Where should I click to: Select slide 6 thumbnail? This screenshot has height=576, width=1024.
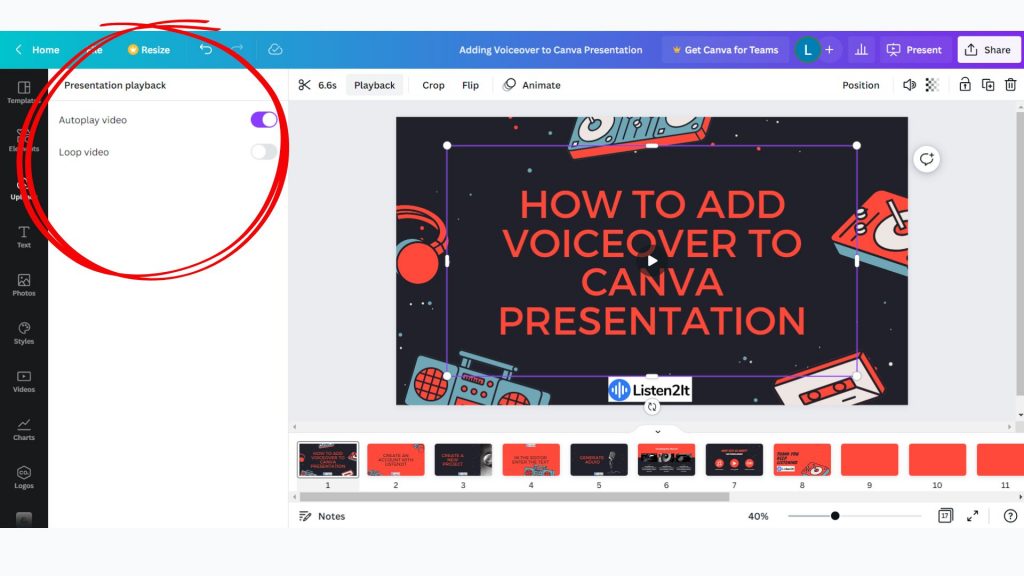666,460
